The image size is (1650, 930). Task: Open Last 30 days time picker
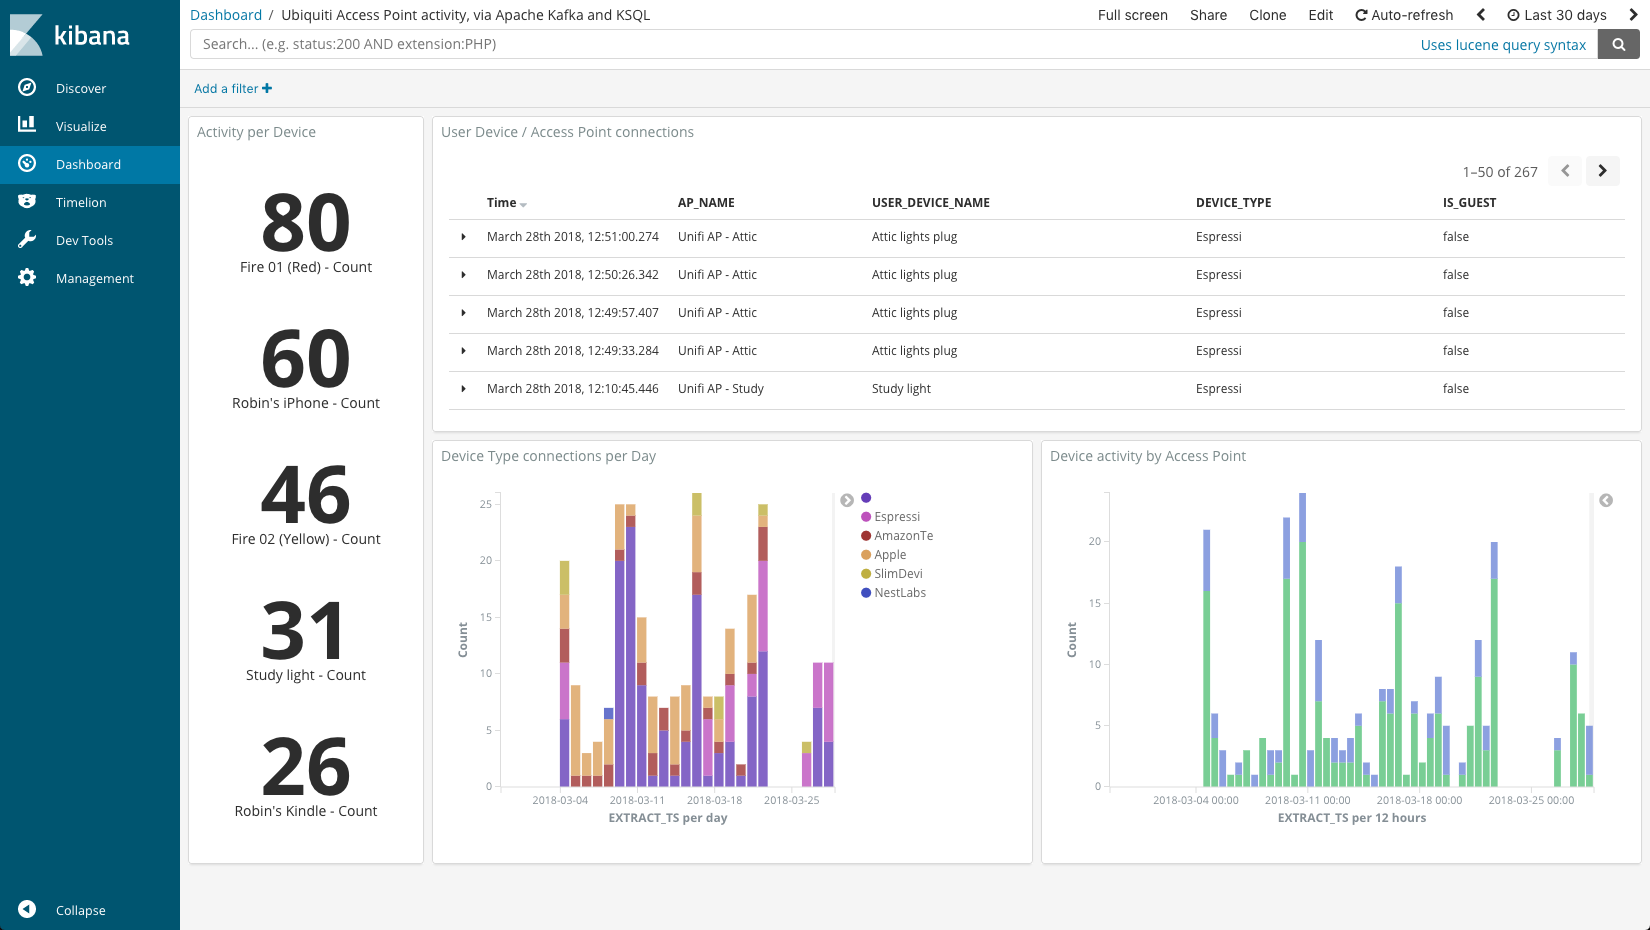[x=1557, y=15]
